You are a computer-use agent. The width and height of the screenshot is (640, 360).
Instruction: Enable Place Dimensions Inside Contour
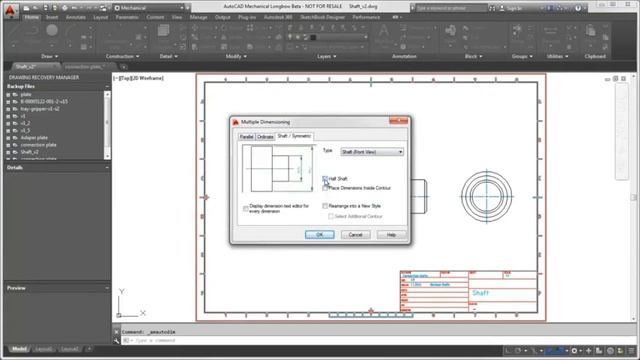point(325,188)
